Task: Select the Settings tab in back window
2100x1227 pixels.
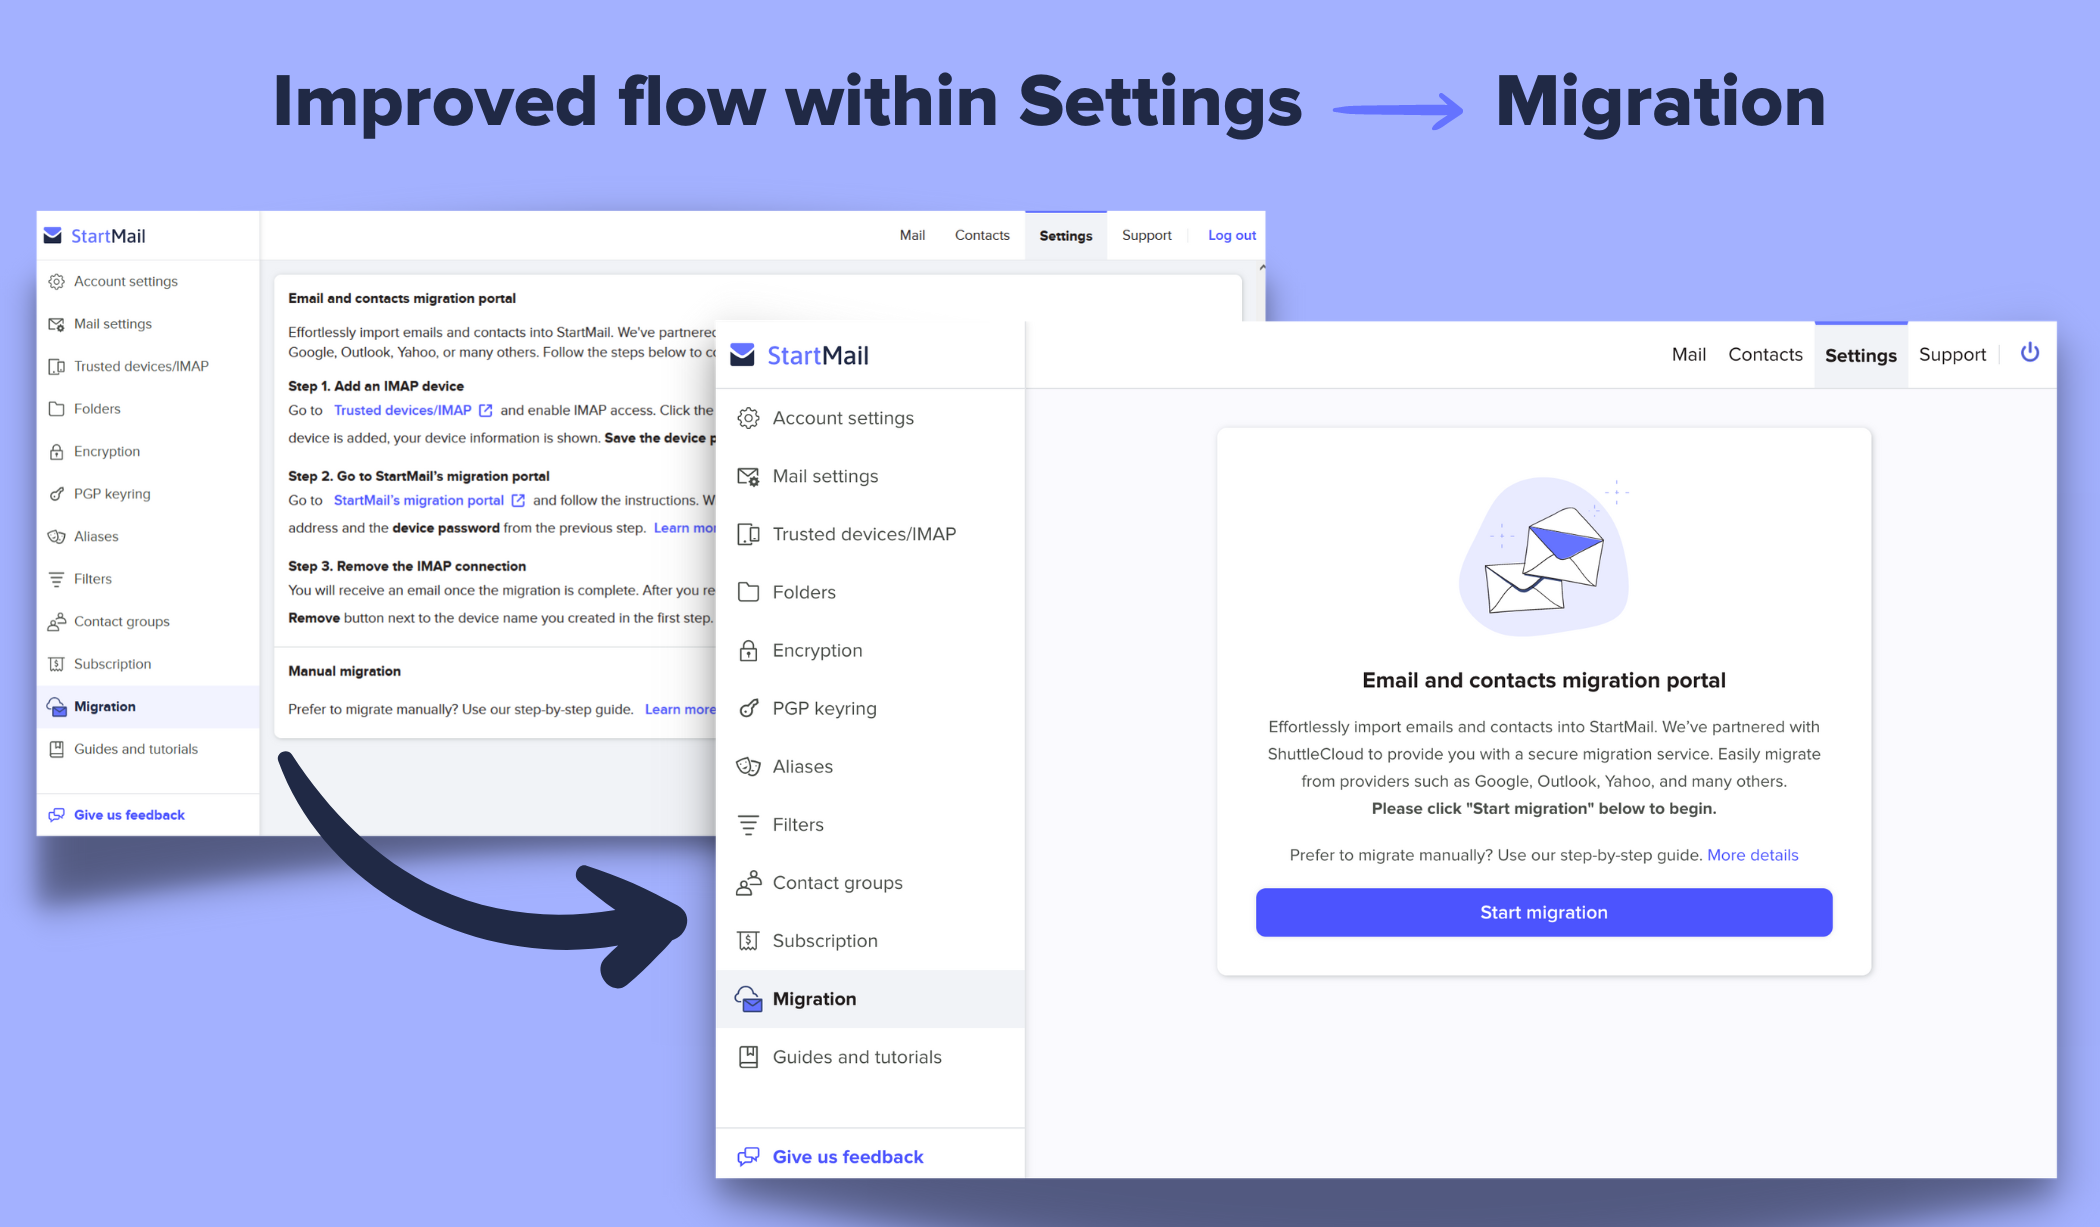Action: pos(1065,236)
